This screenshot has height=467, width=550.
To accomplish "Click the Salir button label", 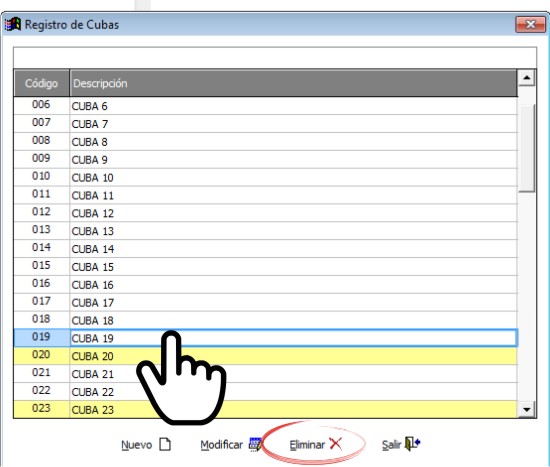I will [391, 445].
